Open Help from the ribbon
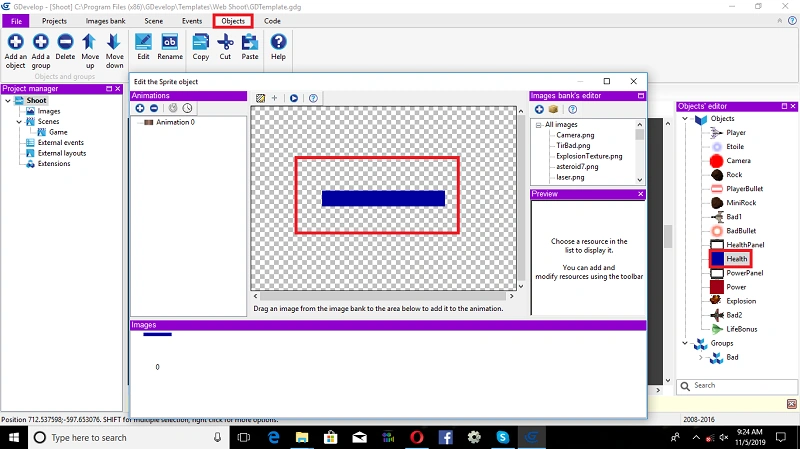Image resolution: width=800 pixels, height=449 pixels. pyautogui.click(x=278, y=47)
